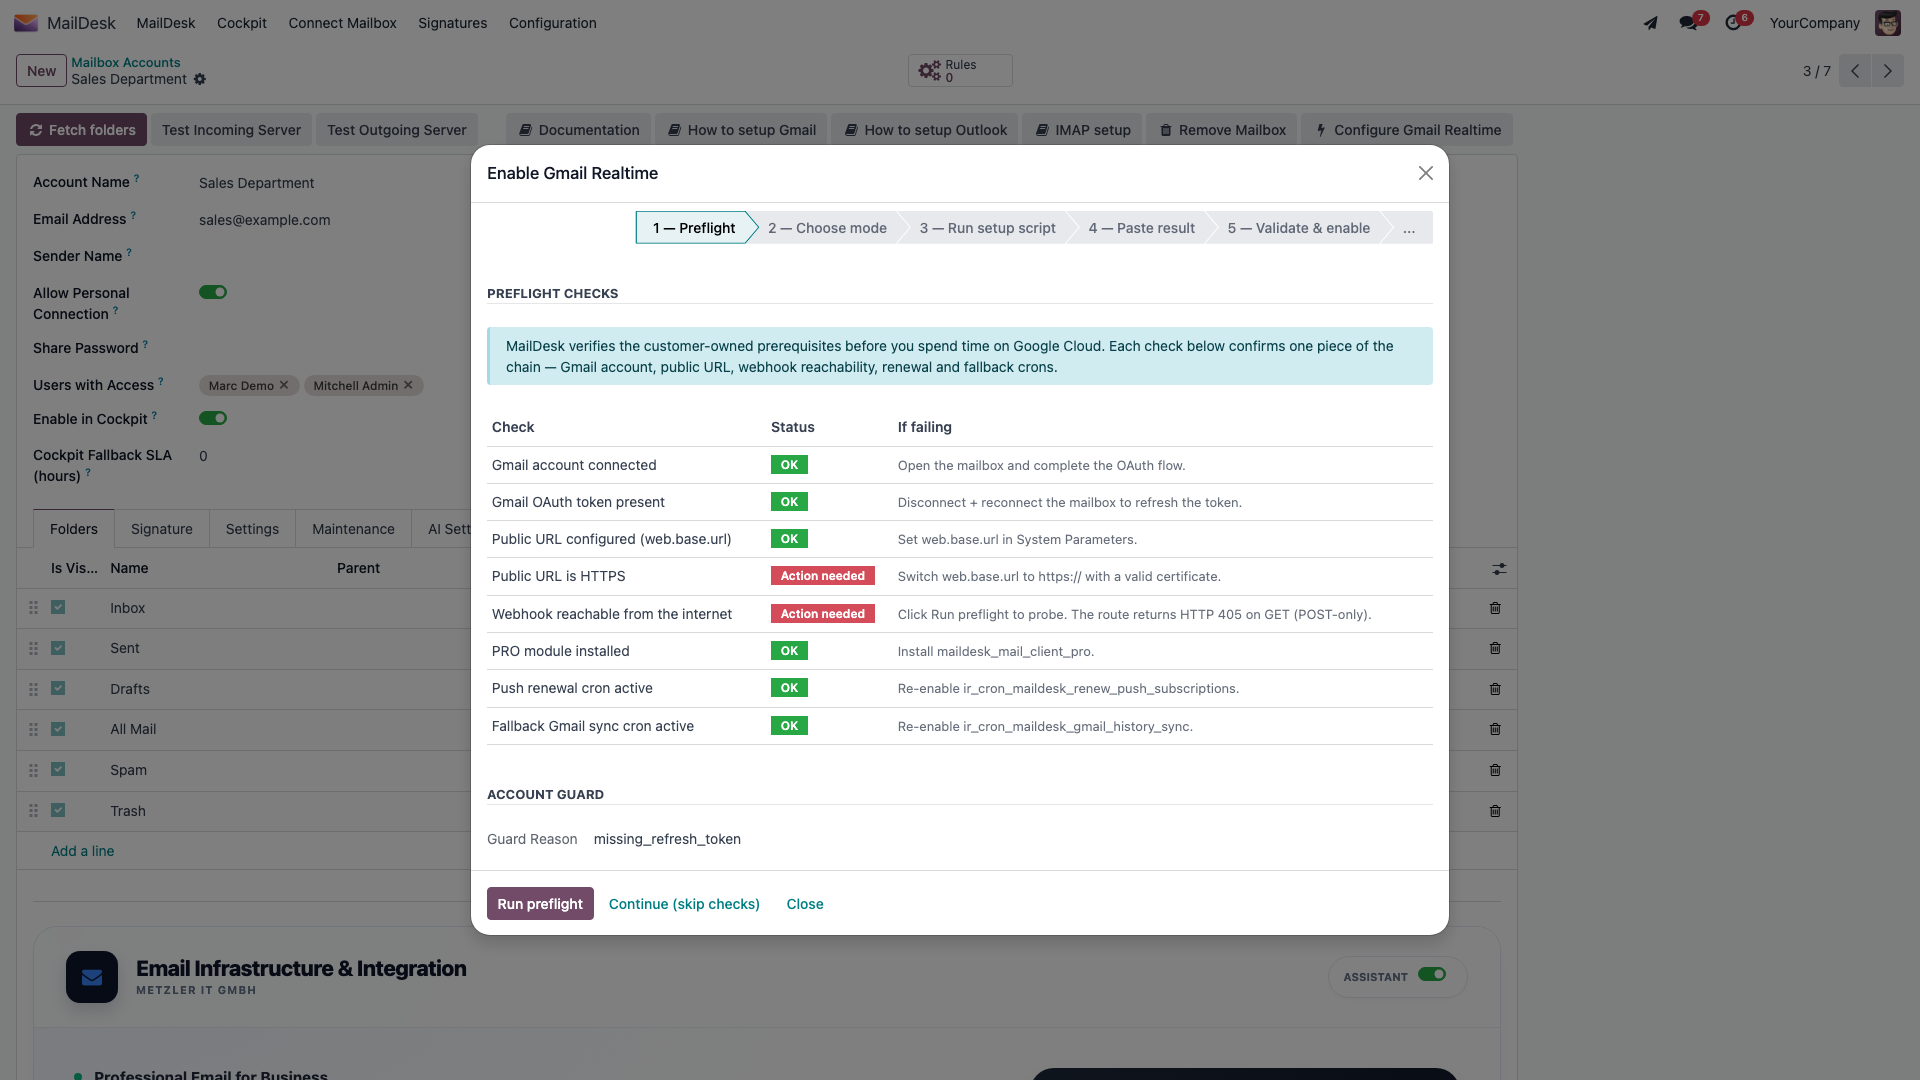1920x1080 pixels.
Task: Delete the Inbox folder row with trash icon
Action: click(x=1495, y=608)
